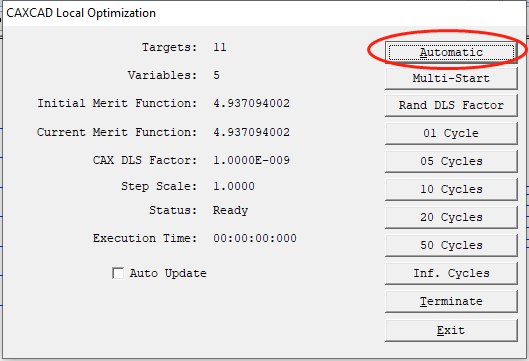Exit the Local Optimization dialog
The height and width of the screenshot is (361, 529).
(x=451, y=330)
